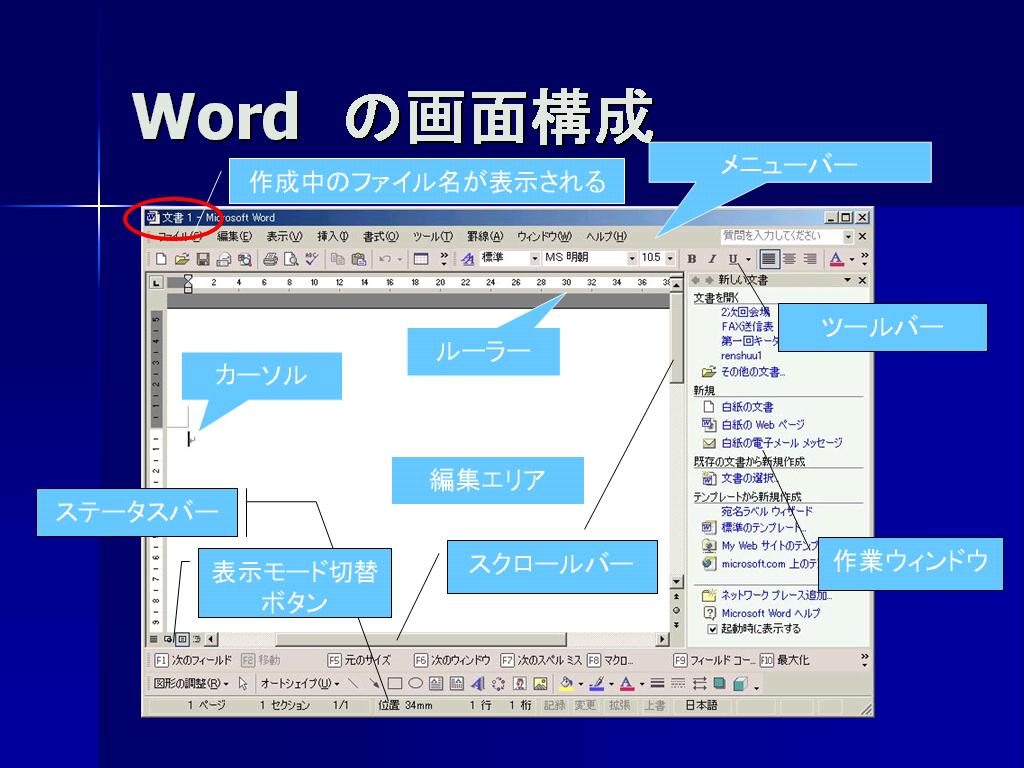Open the 罫線 menu

[485, 236]
